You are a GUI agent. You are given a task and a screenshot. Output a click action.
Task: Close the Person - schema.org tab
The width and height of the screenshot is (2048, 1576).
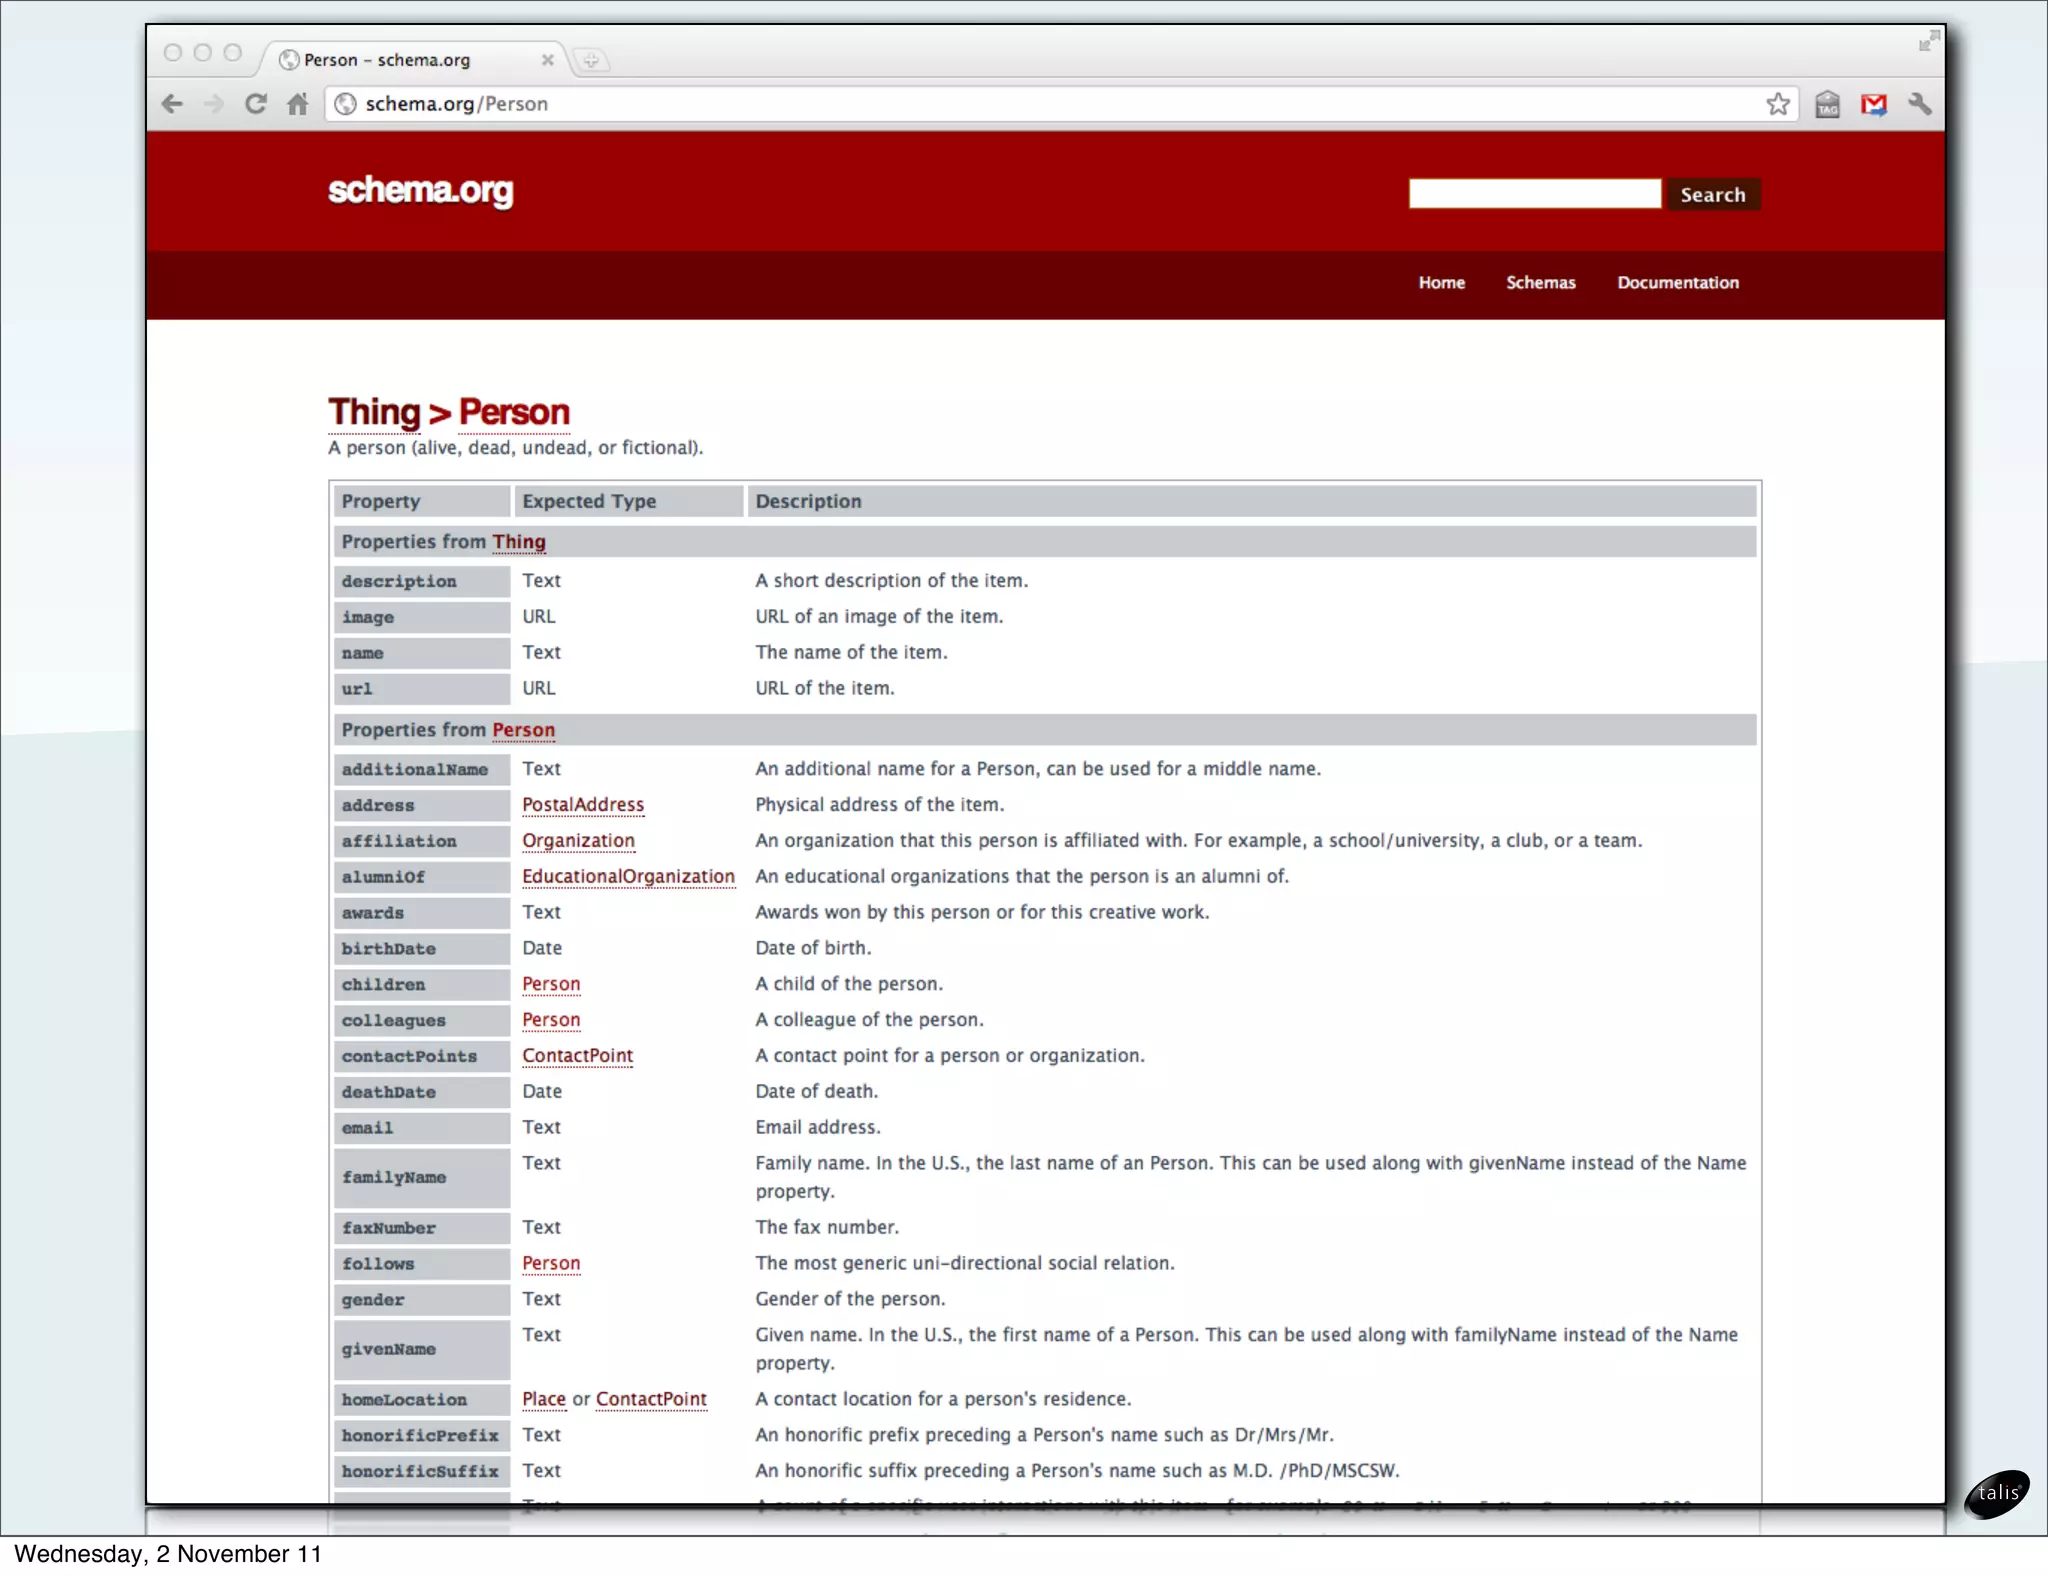(x=547, y=60)
